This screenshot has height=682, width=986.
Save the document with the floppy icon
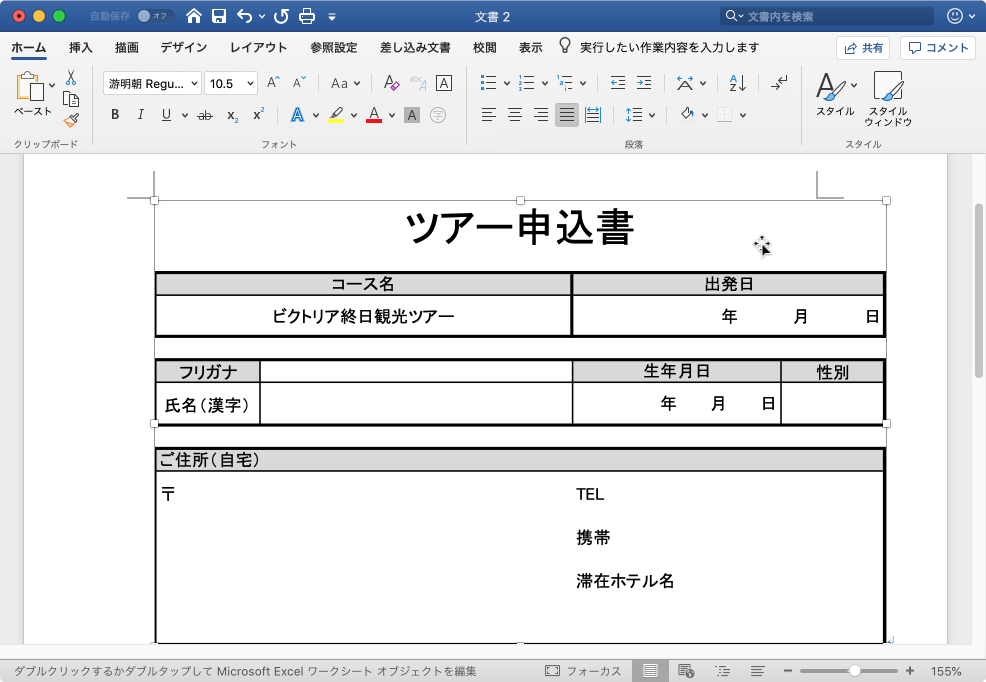click(219, 16)
